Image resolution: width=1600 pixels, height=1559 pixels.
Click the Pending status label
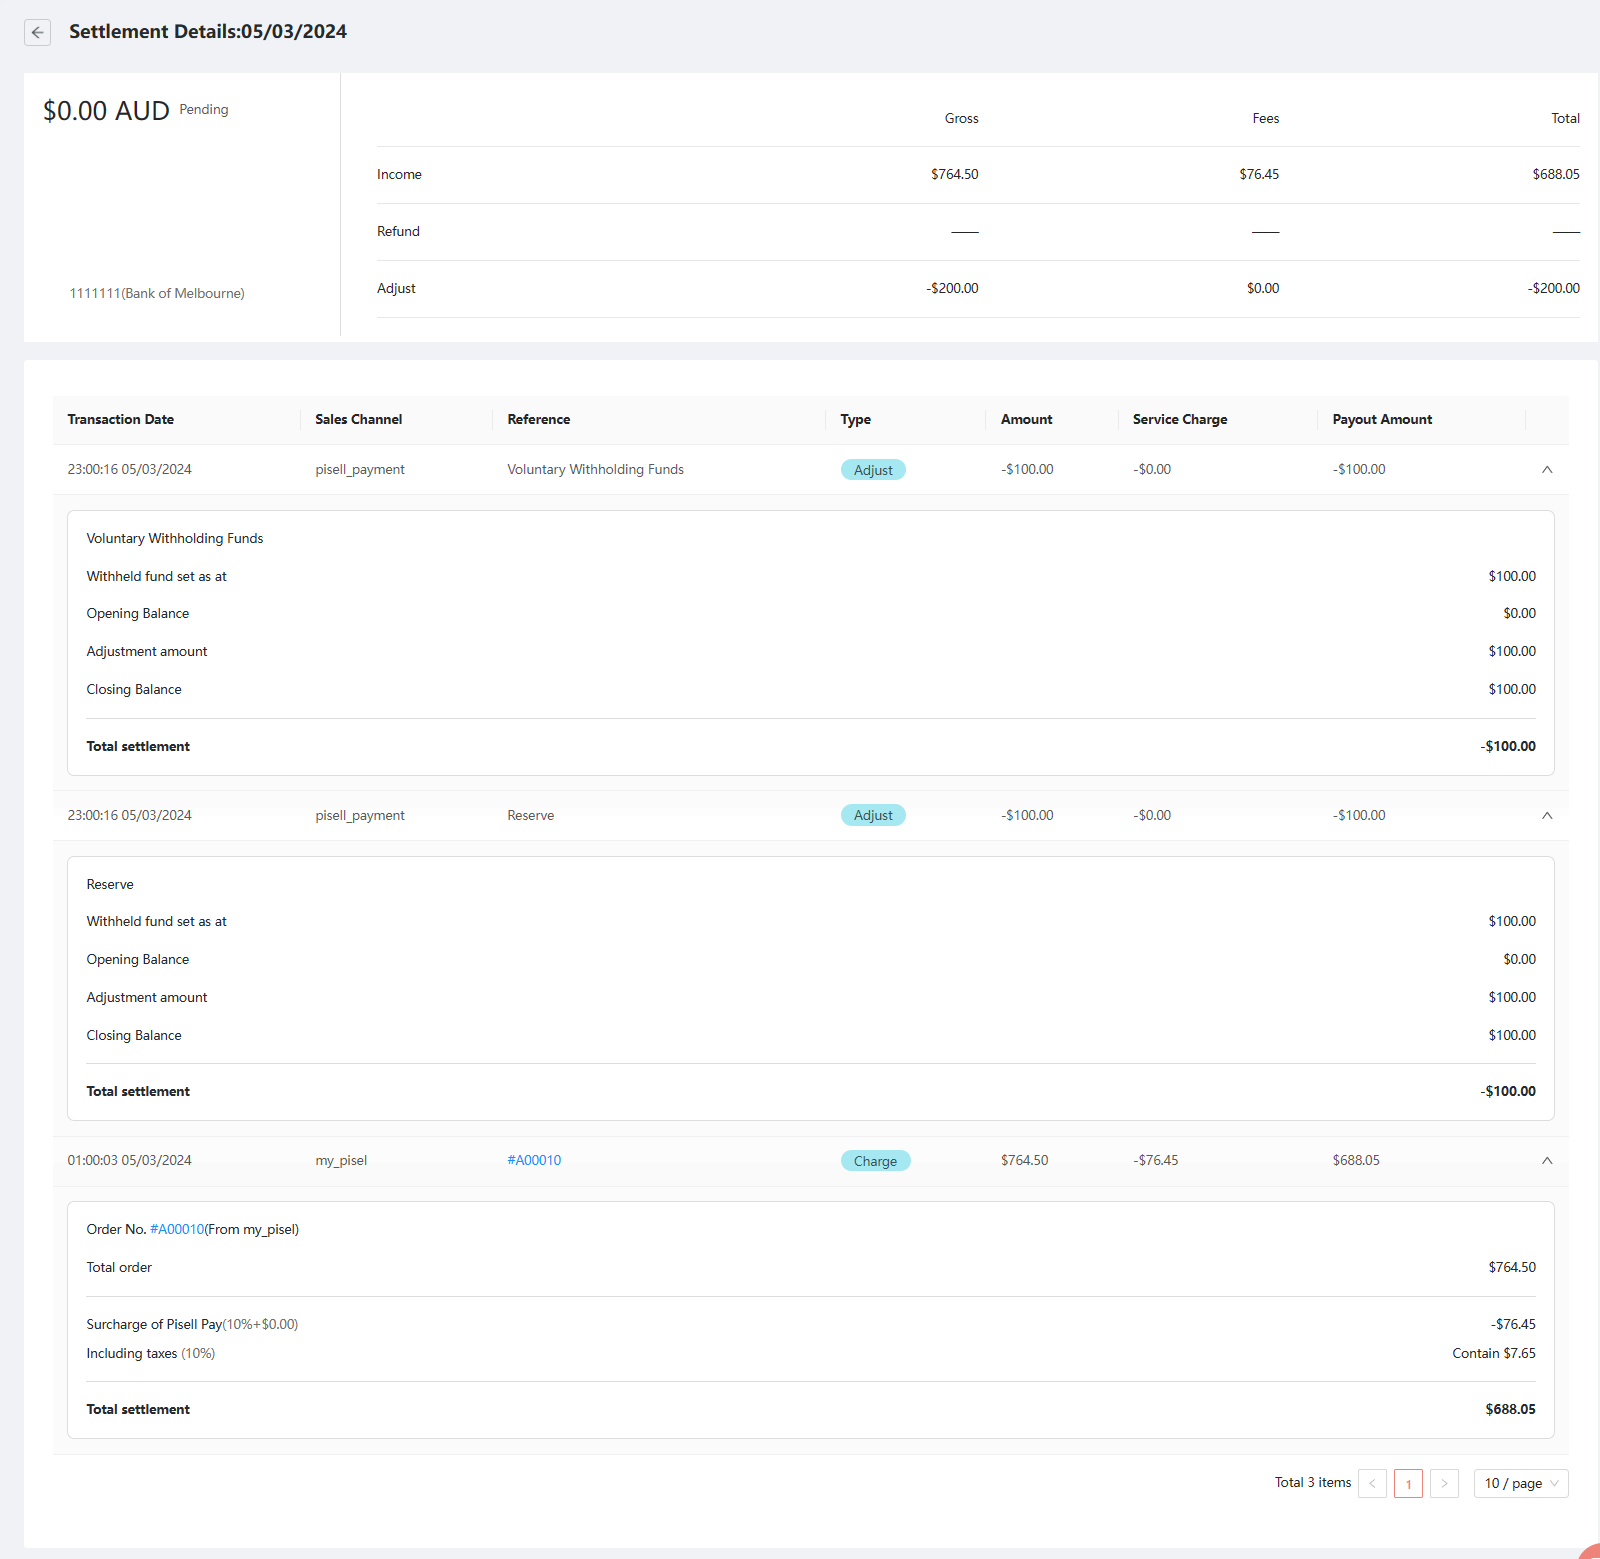(204, 110)
